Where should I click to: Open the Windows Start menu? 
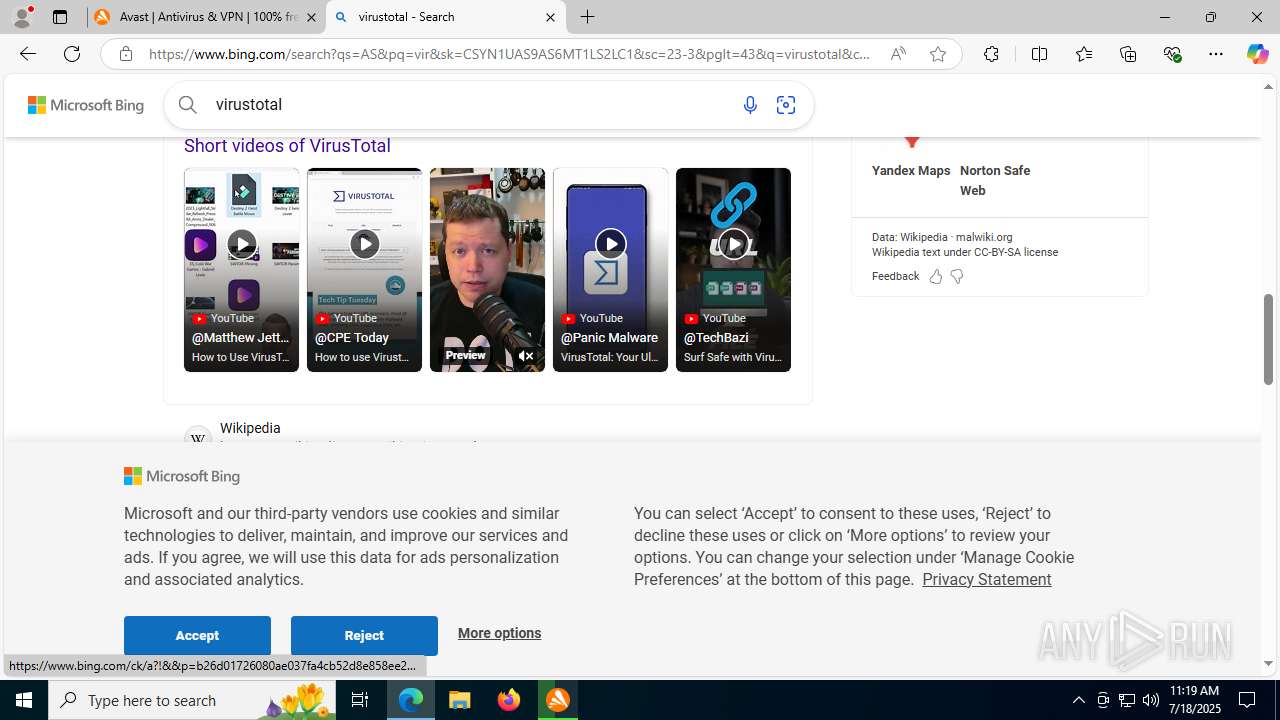click(x=24, y=700)
